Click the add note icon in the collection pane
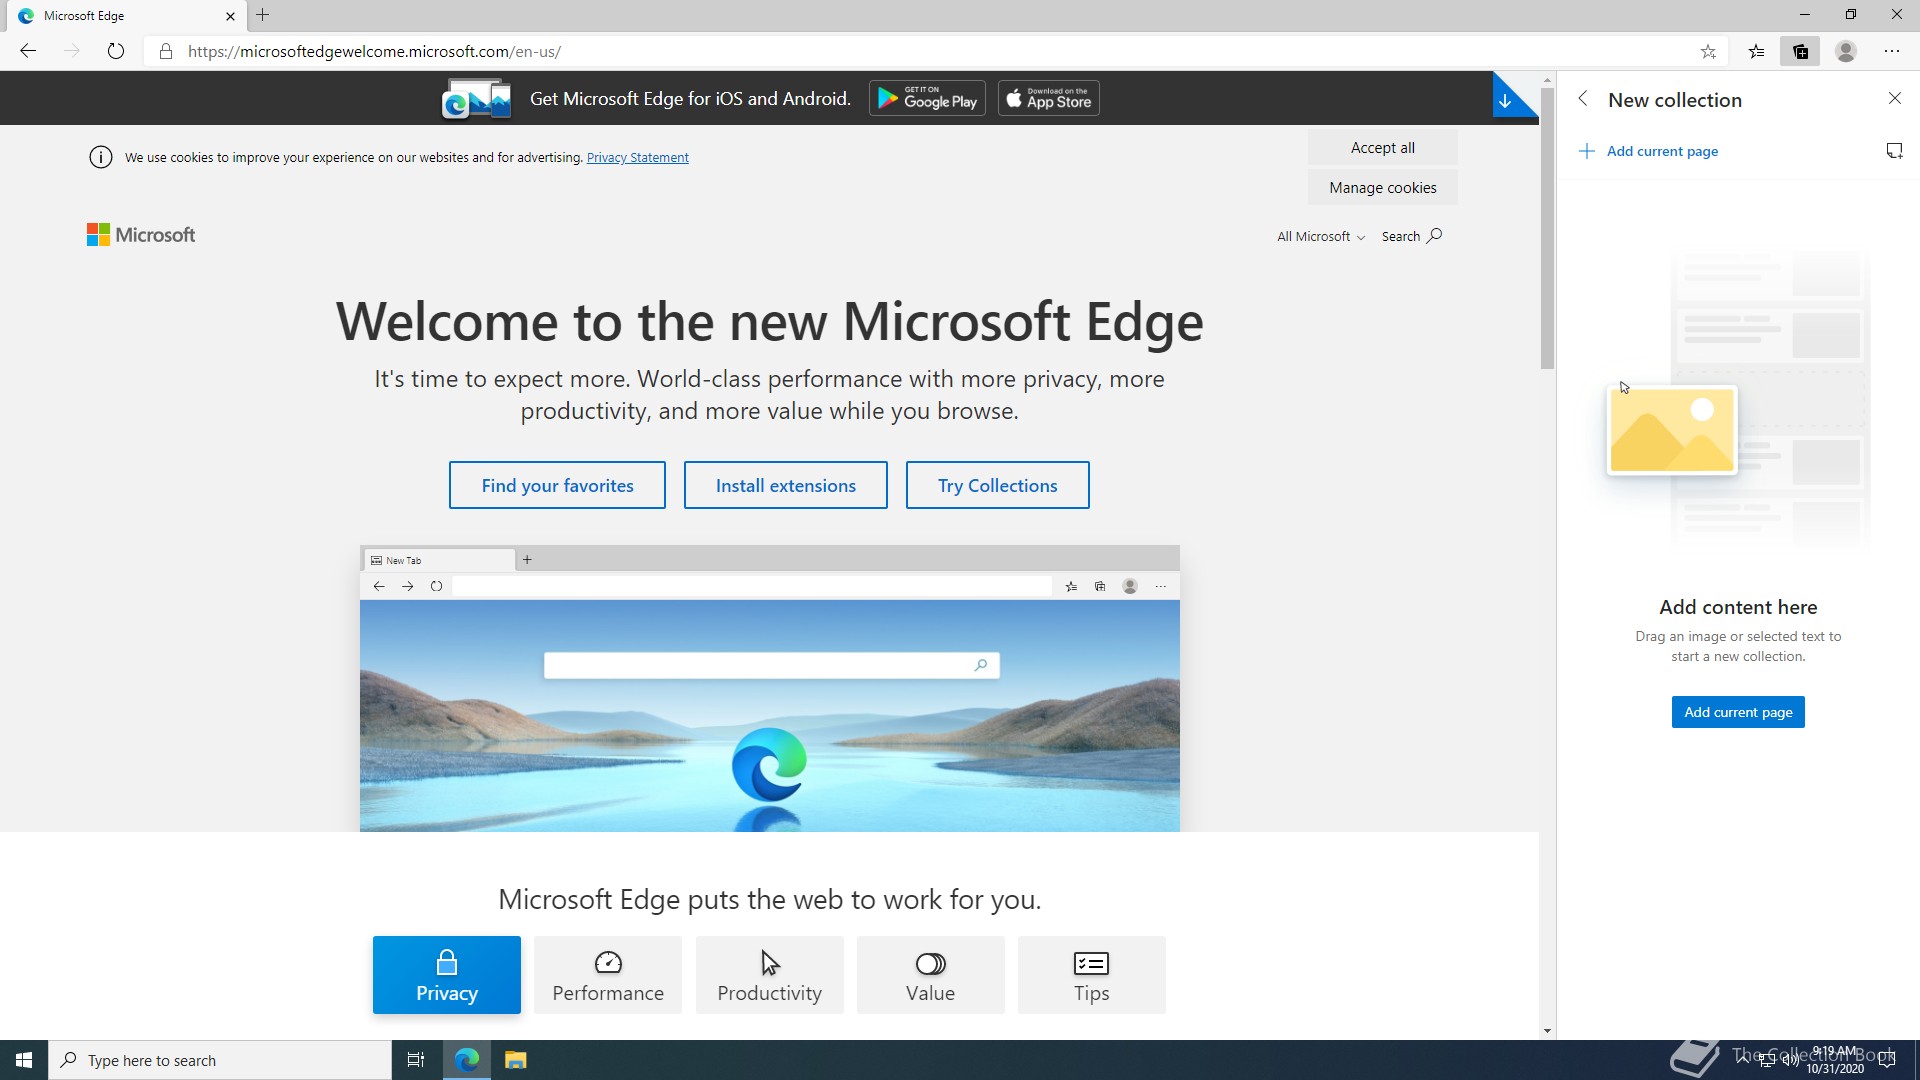 pyautogui.click(x=1894, y=151)
